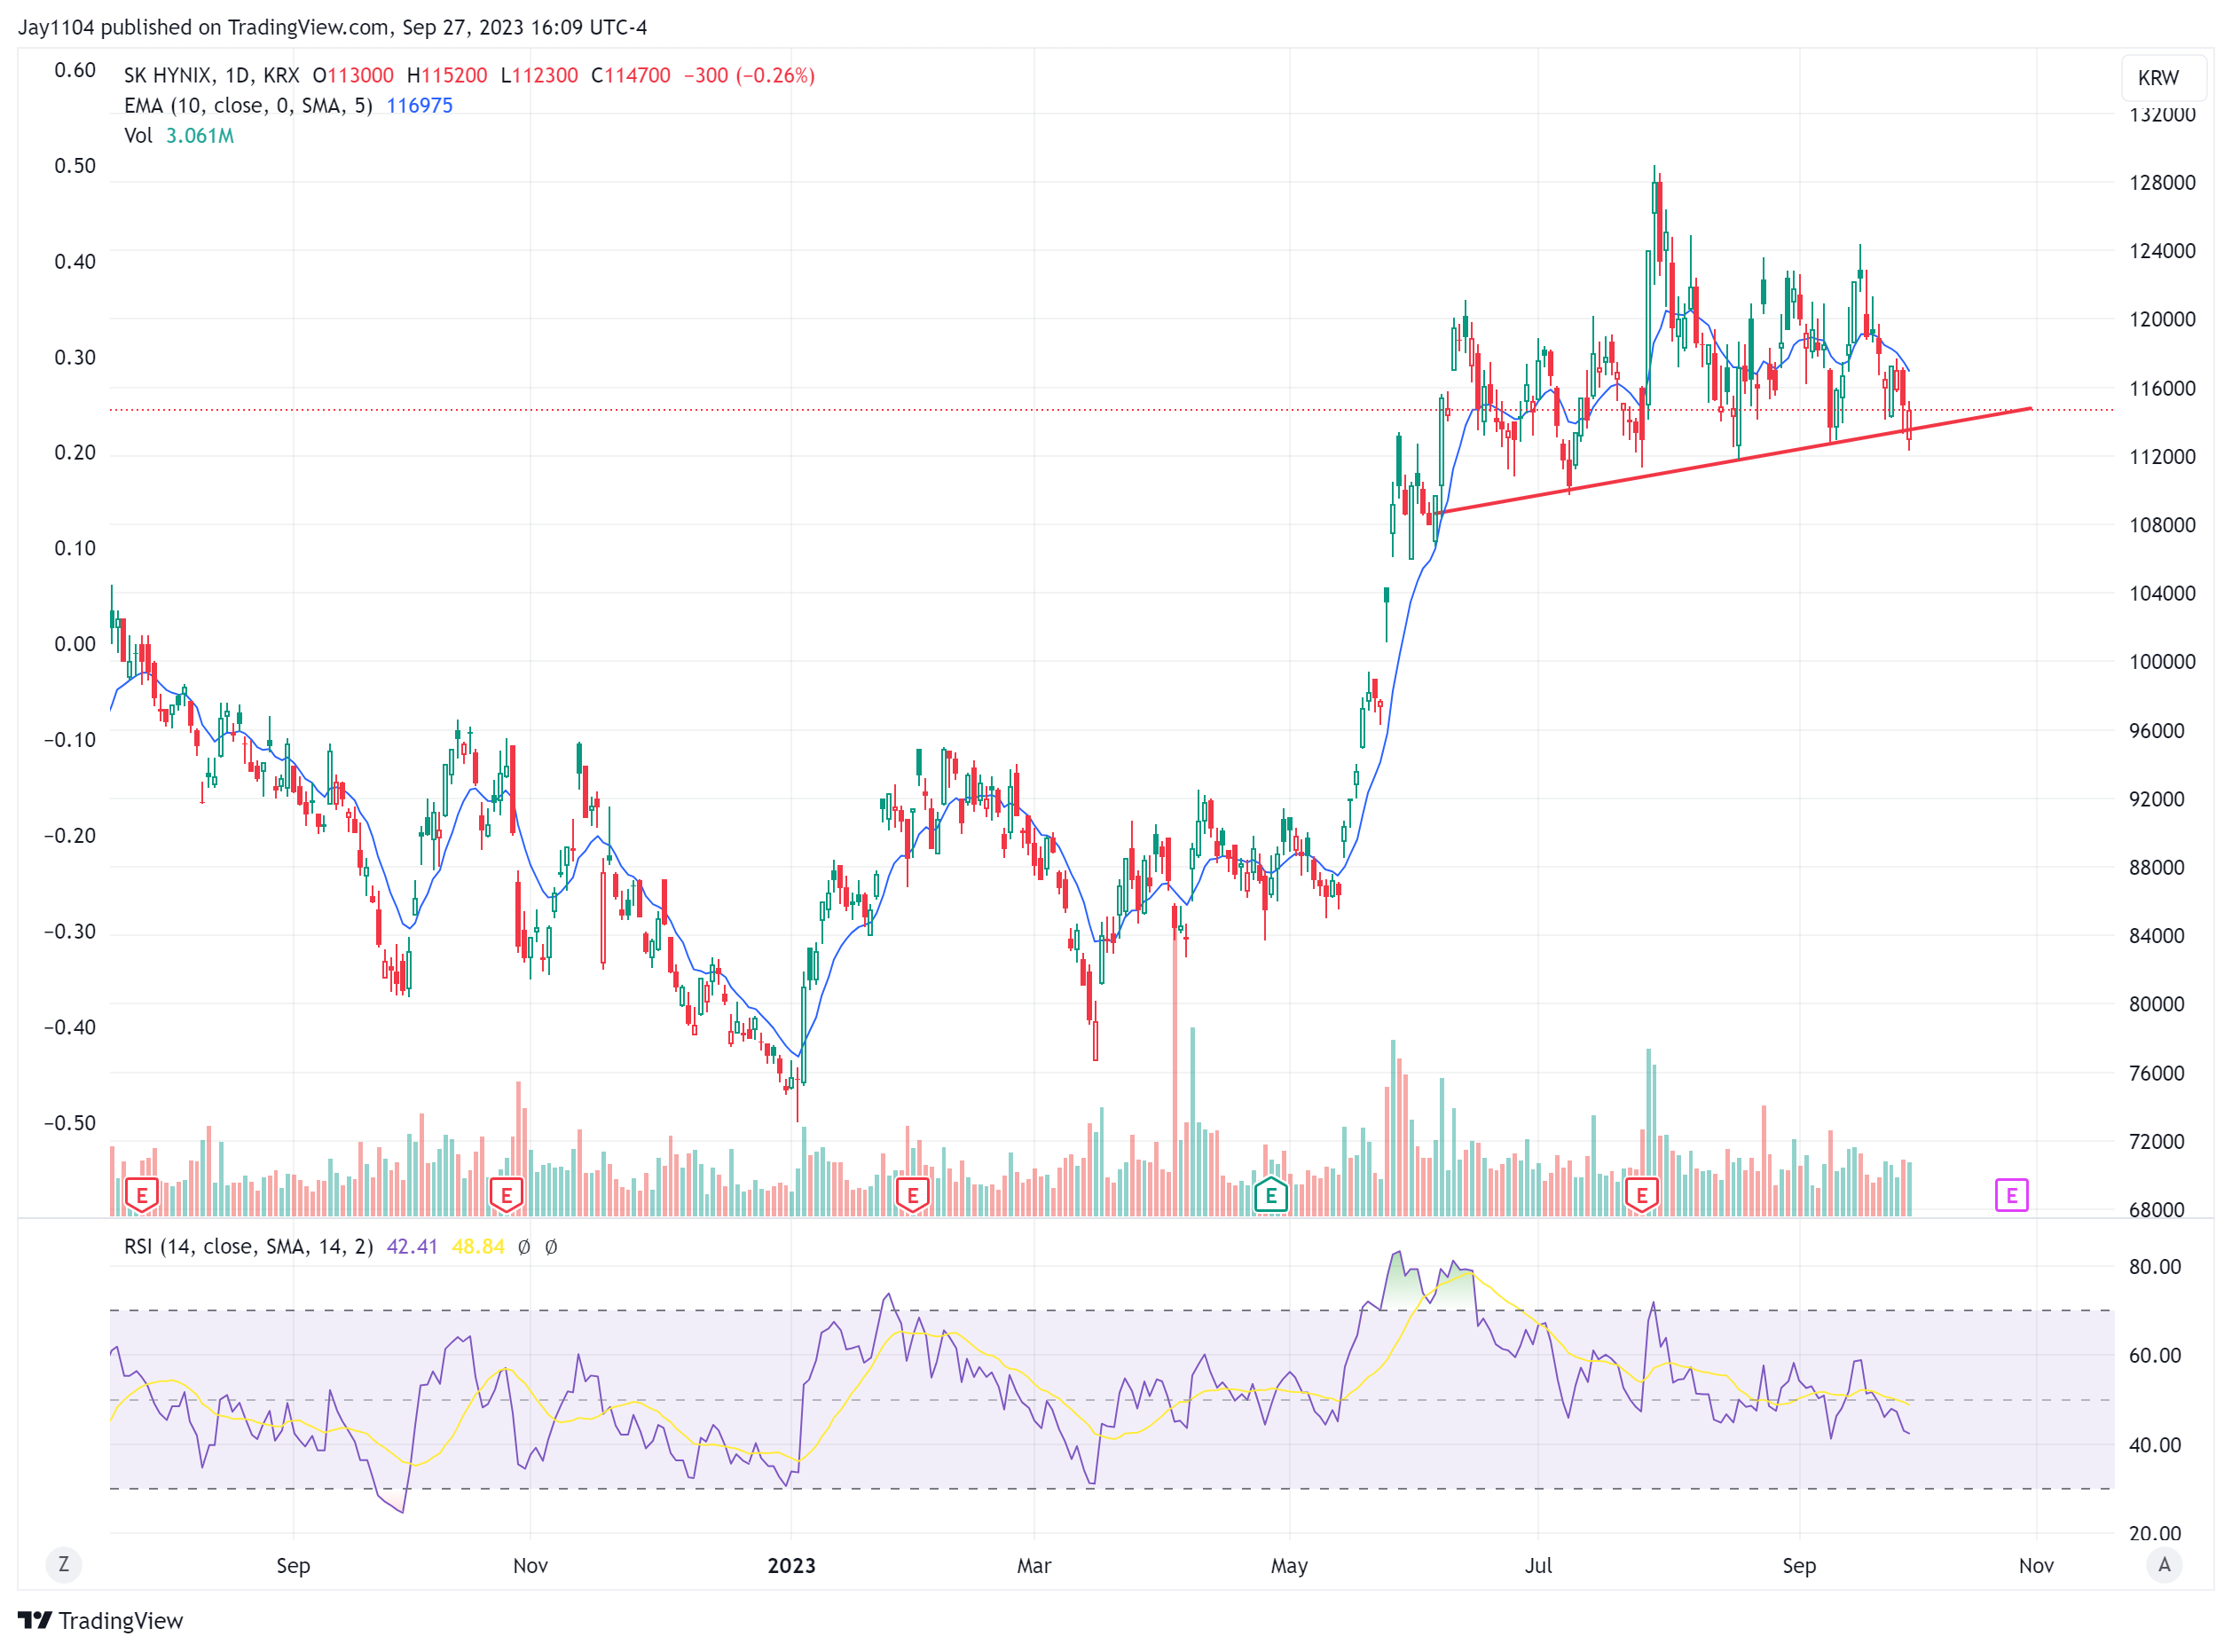2232x1652 pixels.
Task: Click the Sep label near 2023 end of axis
Action: [x=1799, y=1566]
